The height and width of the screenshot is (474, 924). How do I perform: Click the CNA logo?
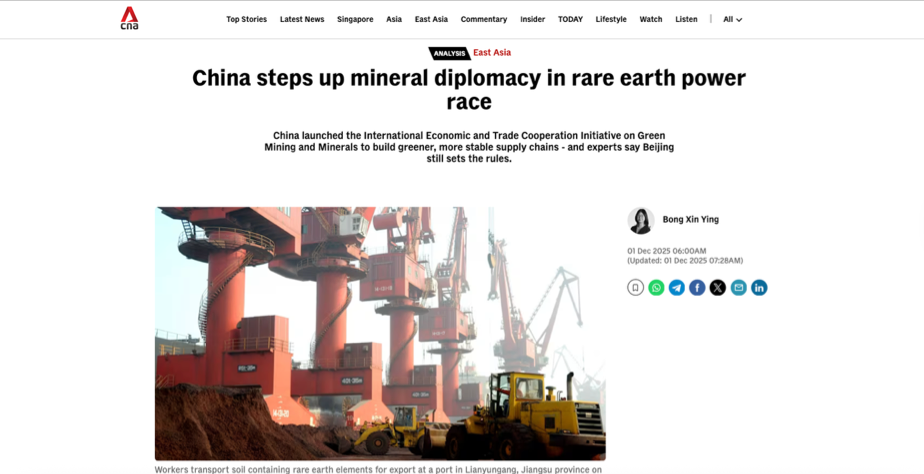click(130, 18)
